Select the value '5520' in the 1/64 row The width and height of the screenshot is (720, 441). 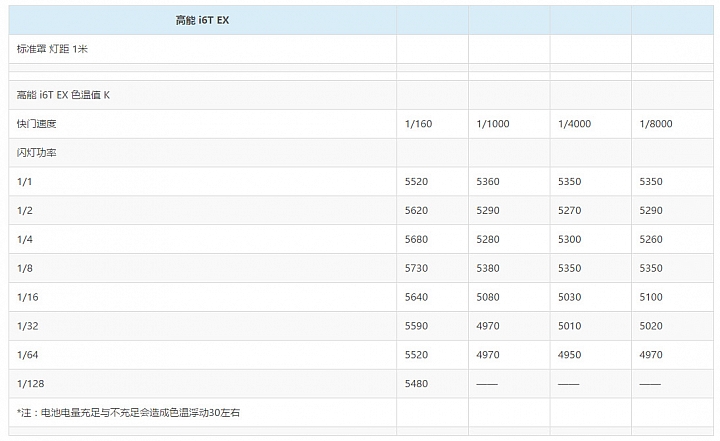[416, 356]
